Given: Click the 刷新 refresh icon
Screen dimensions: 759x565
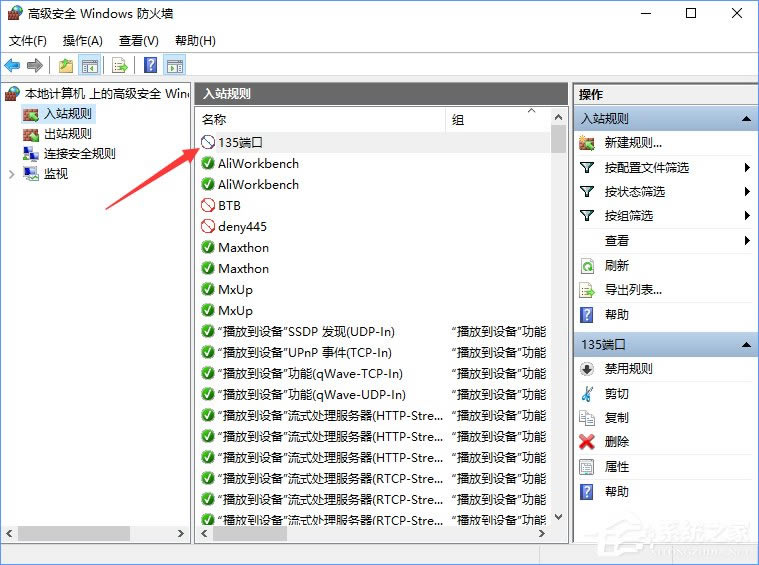Looking at the screenshot, I should [587, 266].
